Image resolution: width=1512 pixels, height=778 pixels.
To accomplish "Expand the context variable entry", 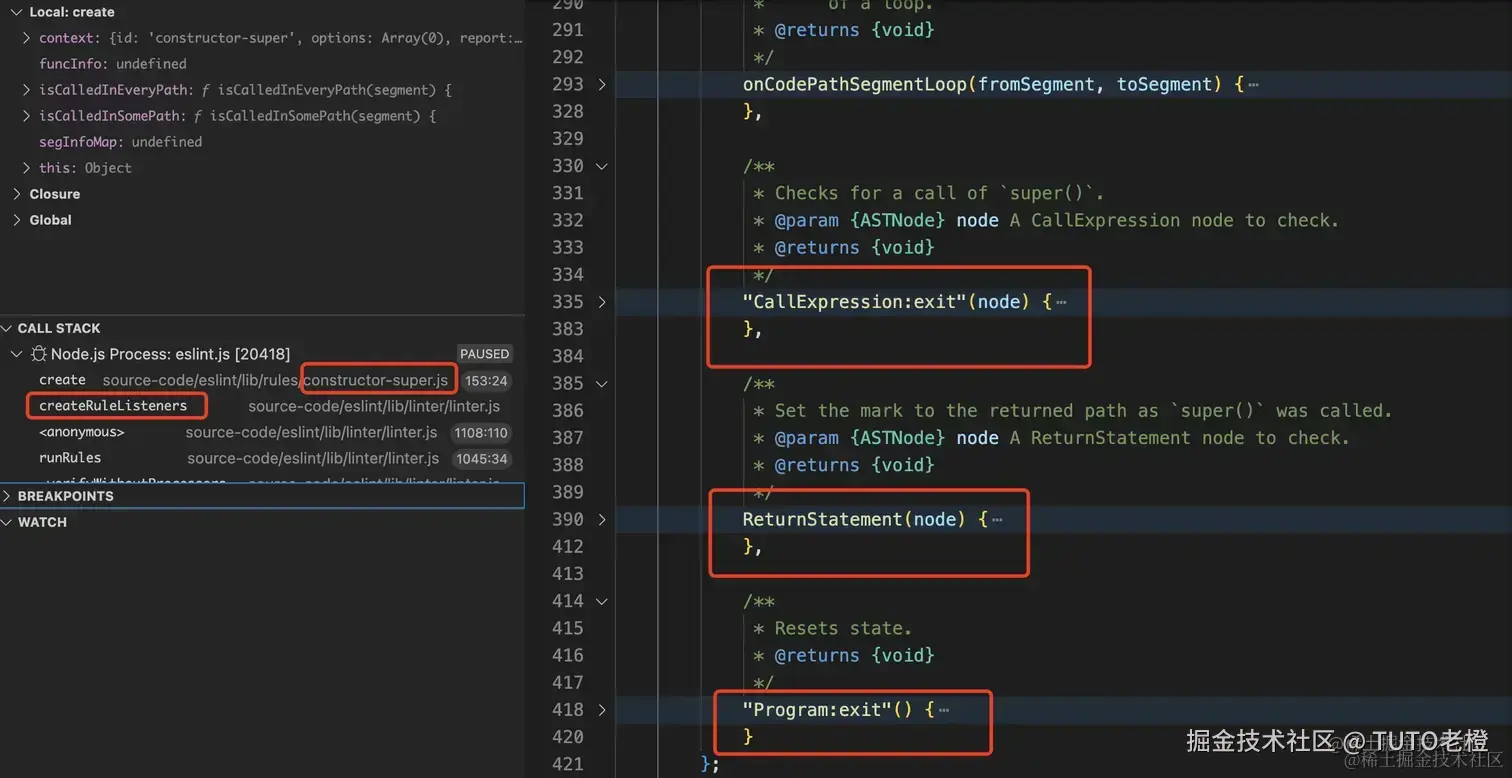I will [x=27, y=38].
